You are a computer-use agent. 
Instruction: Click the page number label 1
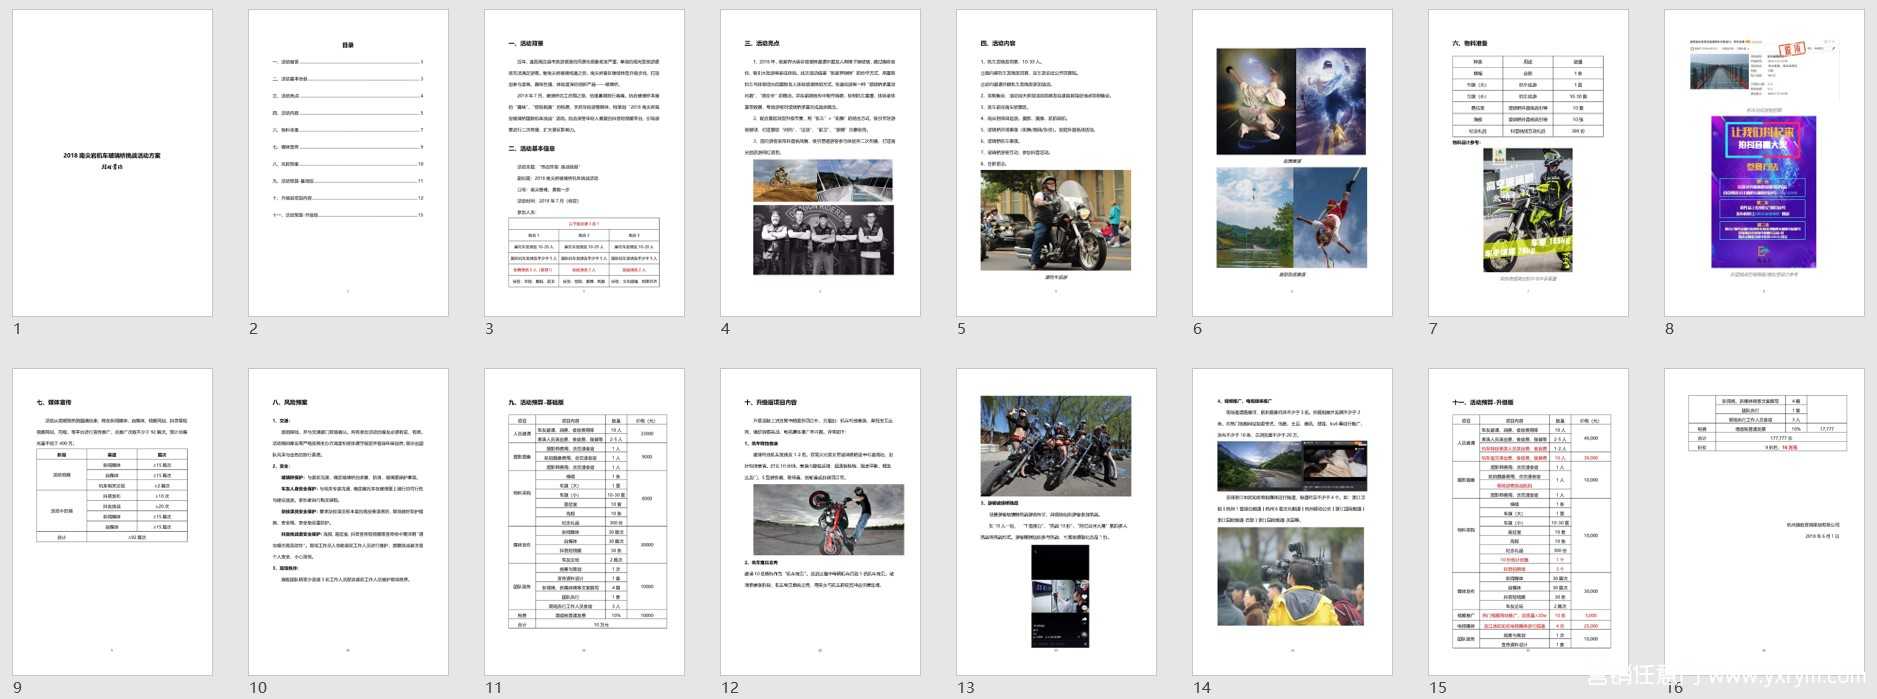pos(17,329)
